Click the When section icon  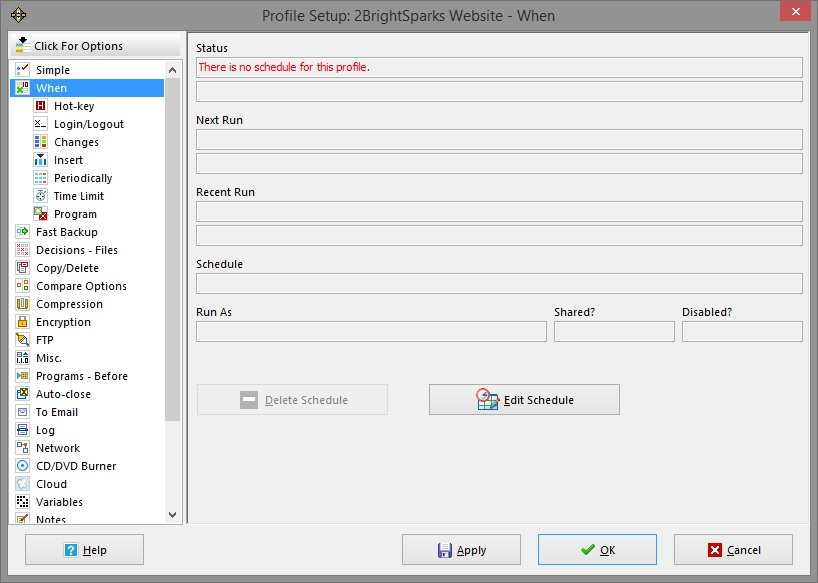[x=22, y=88]
